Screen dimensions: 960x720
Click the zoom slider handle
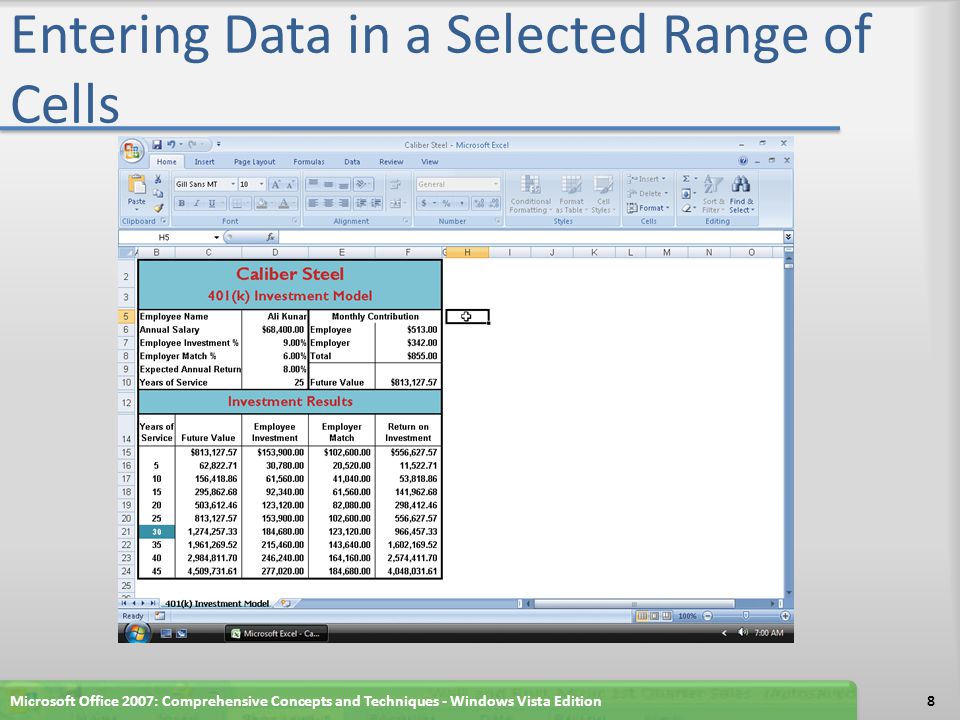(745, 616)
